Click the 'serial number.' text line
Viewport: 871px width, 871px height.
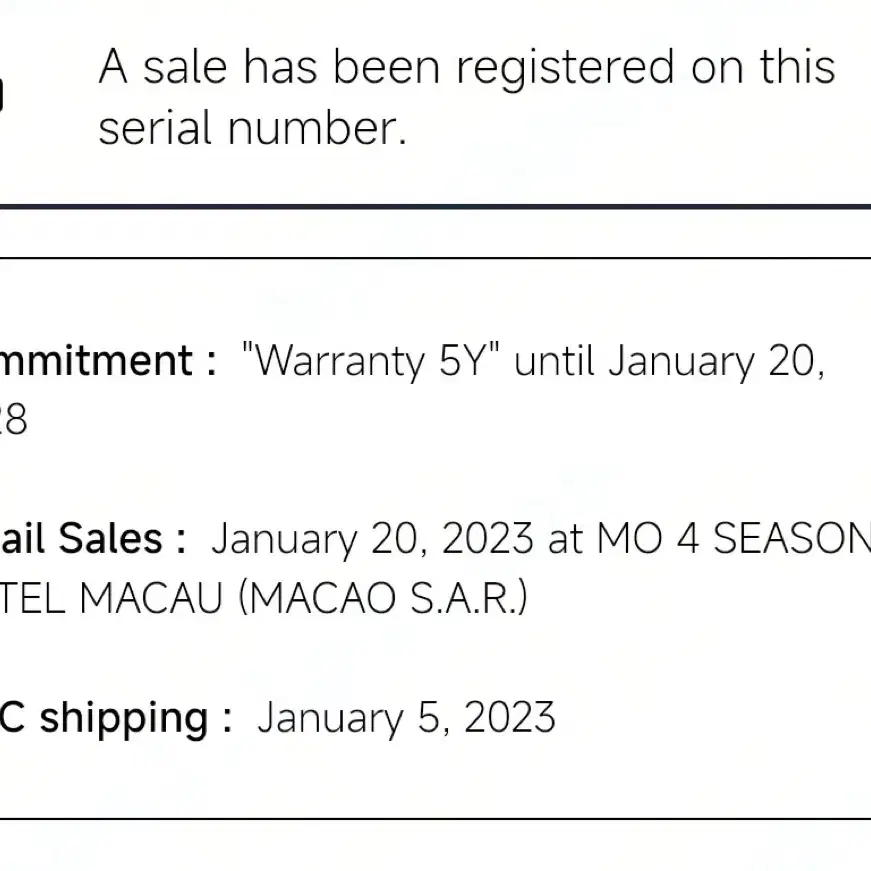pos(253,128)
